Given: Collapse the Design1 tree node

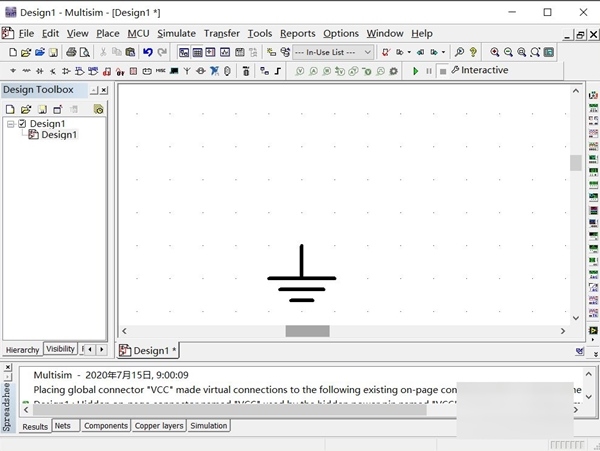Looking at the screenshot, I should (x=11, y=124).
